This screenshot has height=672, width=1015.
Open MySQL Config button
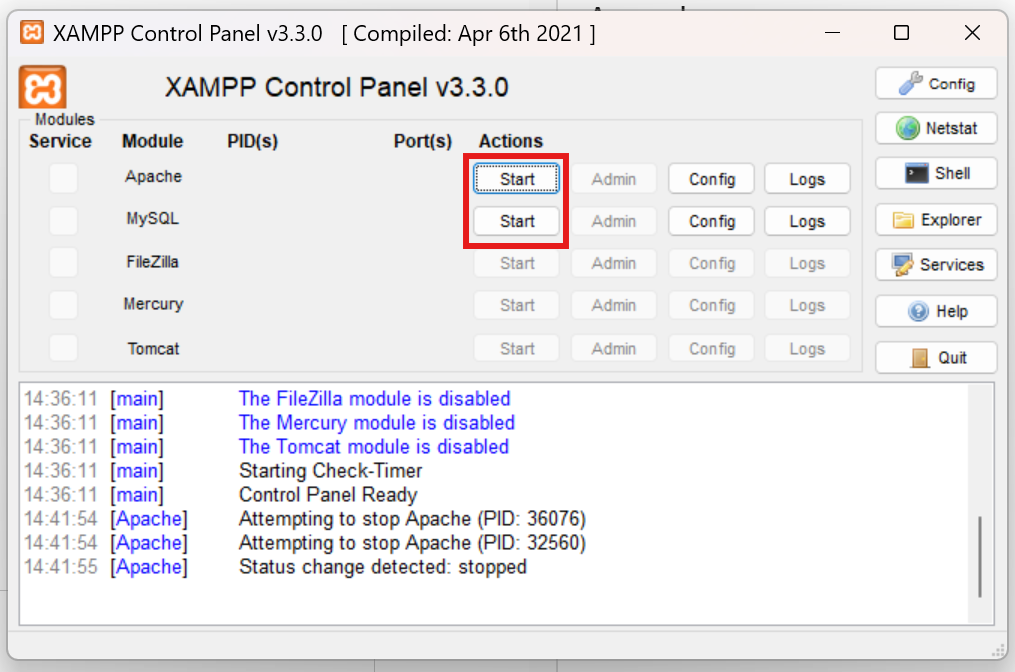point(711,221)
